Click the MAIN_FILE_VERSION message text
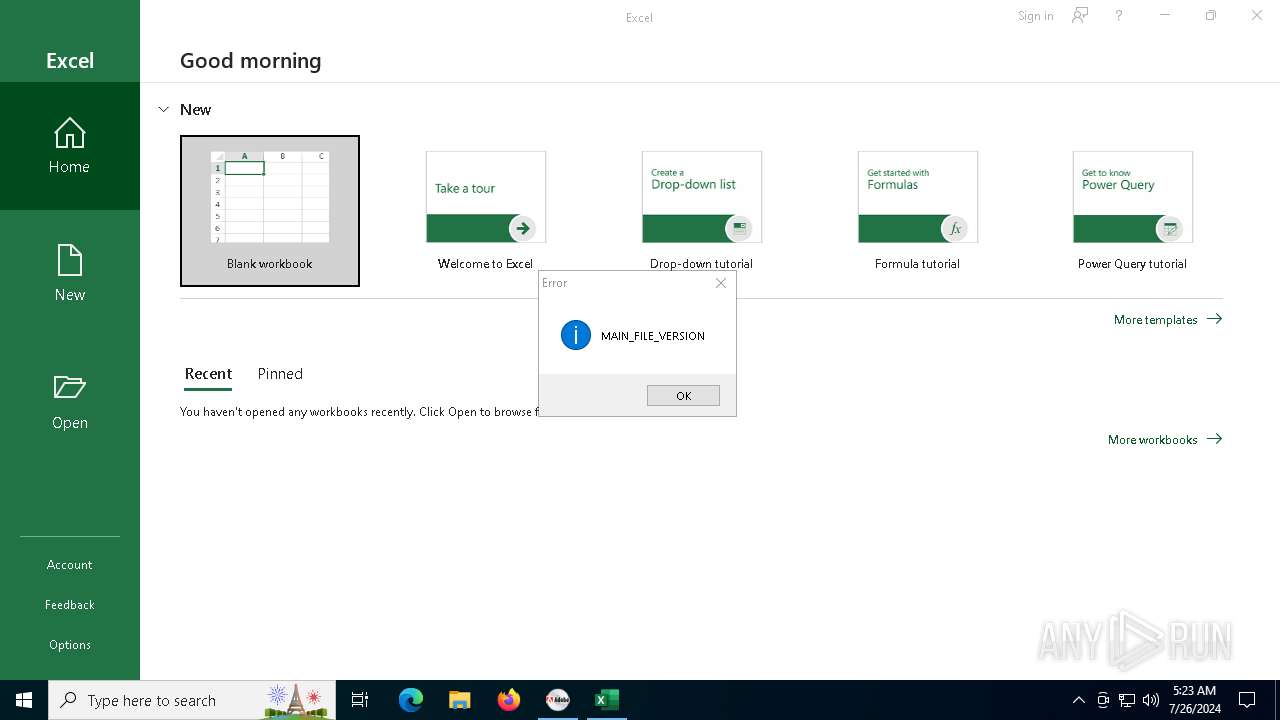This screenshot has width=1280, height=720. pyautogui.click(x=653, y=336)
